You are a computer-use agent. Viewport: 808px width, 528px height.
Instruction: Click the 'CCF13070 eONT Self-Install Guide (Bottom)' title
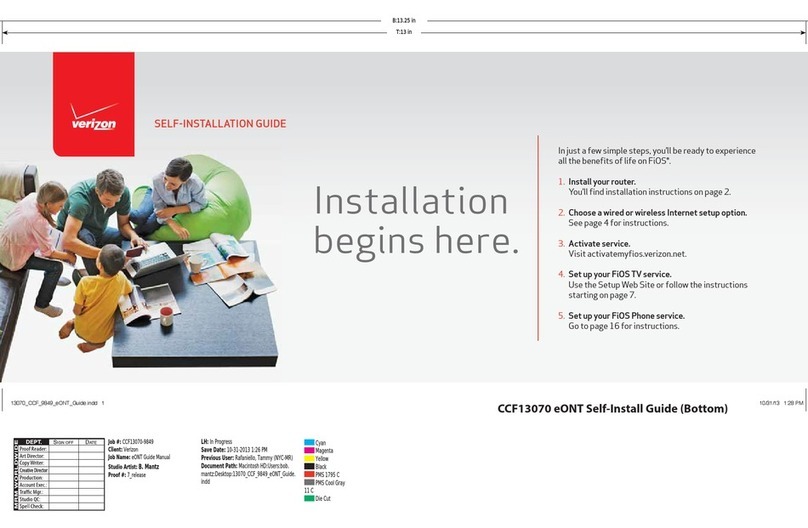[613, 408]
